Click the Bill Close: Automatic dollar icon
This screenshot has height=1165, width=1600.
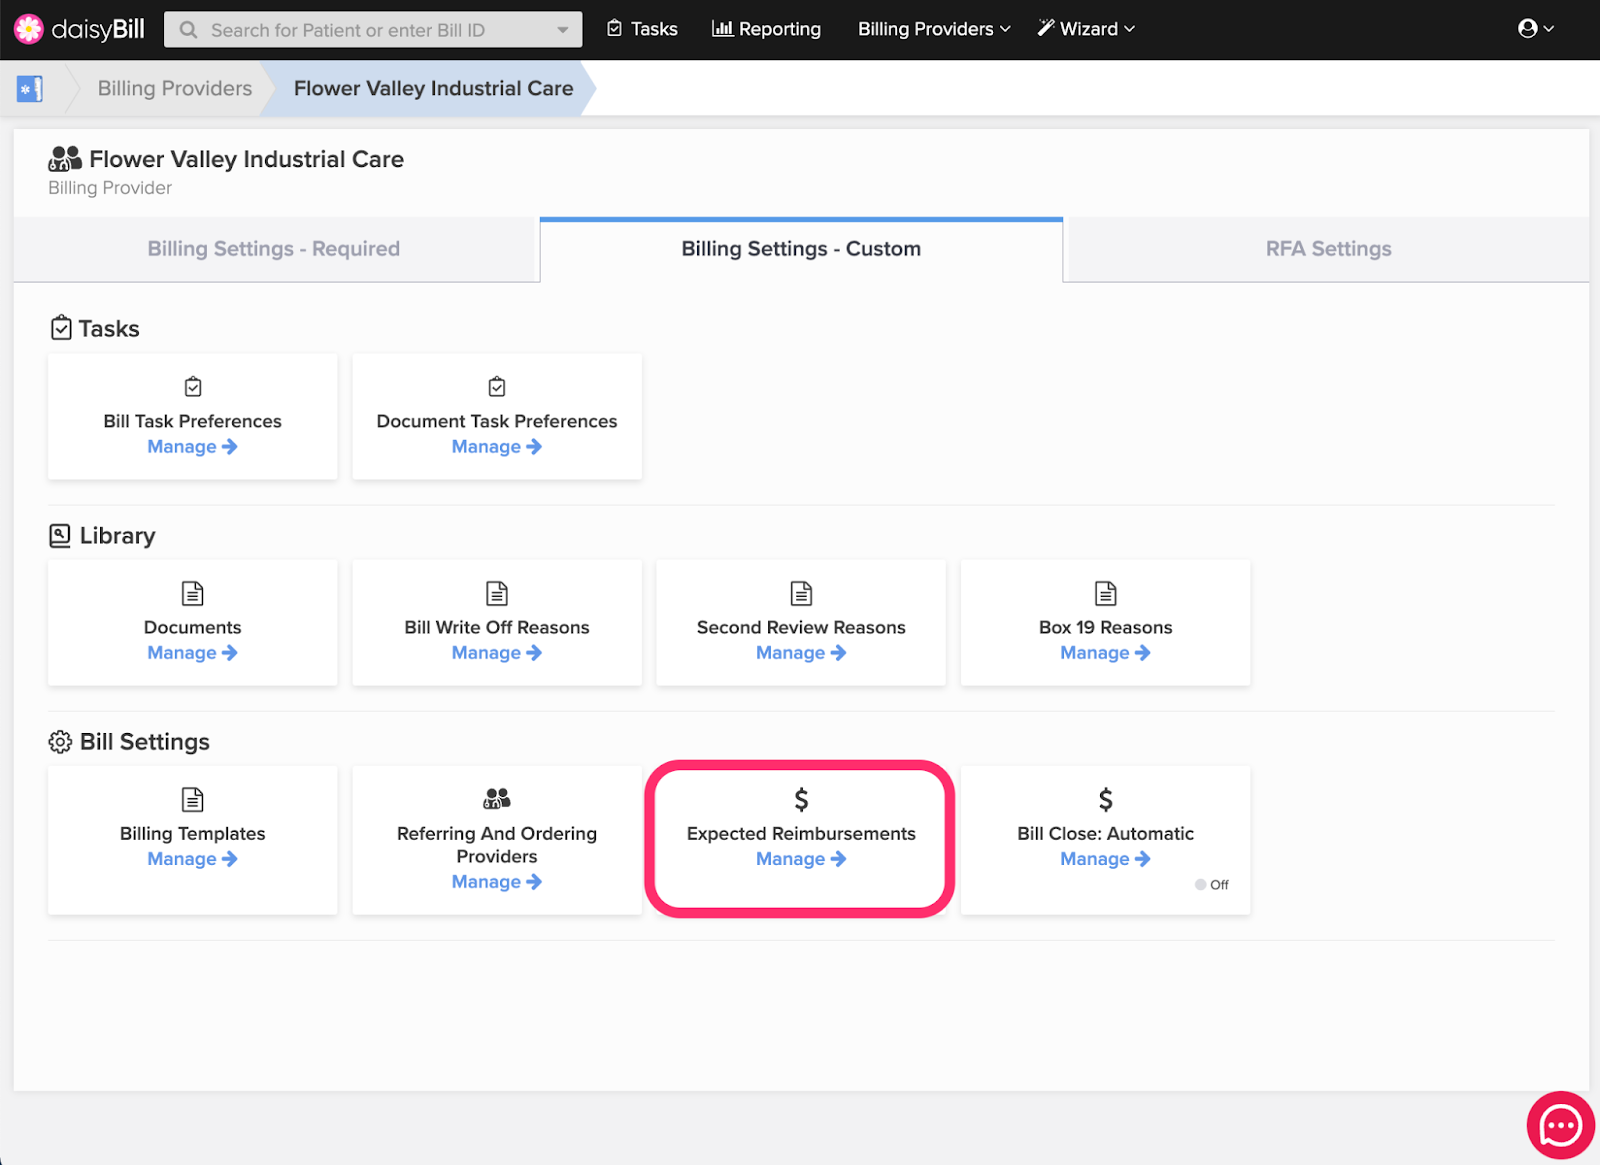(x=1106, y=799)
